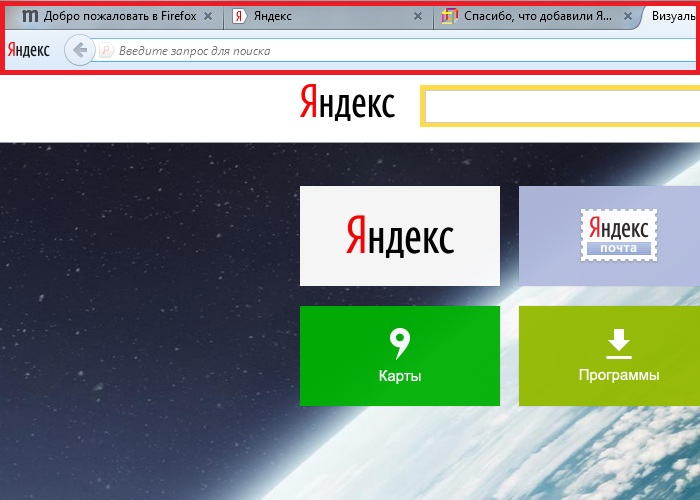Click the download arrow icon on Программы tile
The width and height of the screenshot is (700, 500).
click(x=619, y=344)
